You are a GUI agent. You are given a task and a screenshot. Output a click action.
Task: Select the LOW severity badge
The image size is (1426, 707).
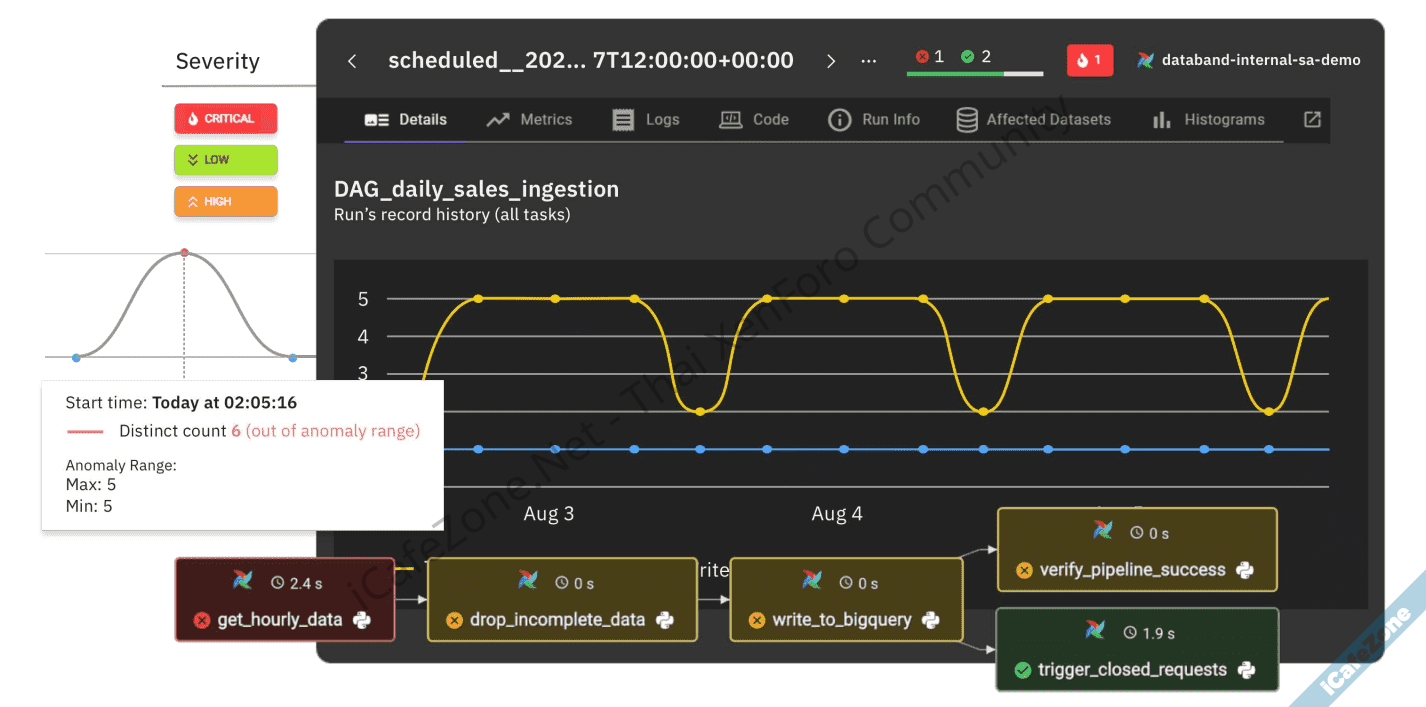click(x=225, y=160)
